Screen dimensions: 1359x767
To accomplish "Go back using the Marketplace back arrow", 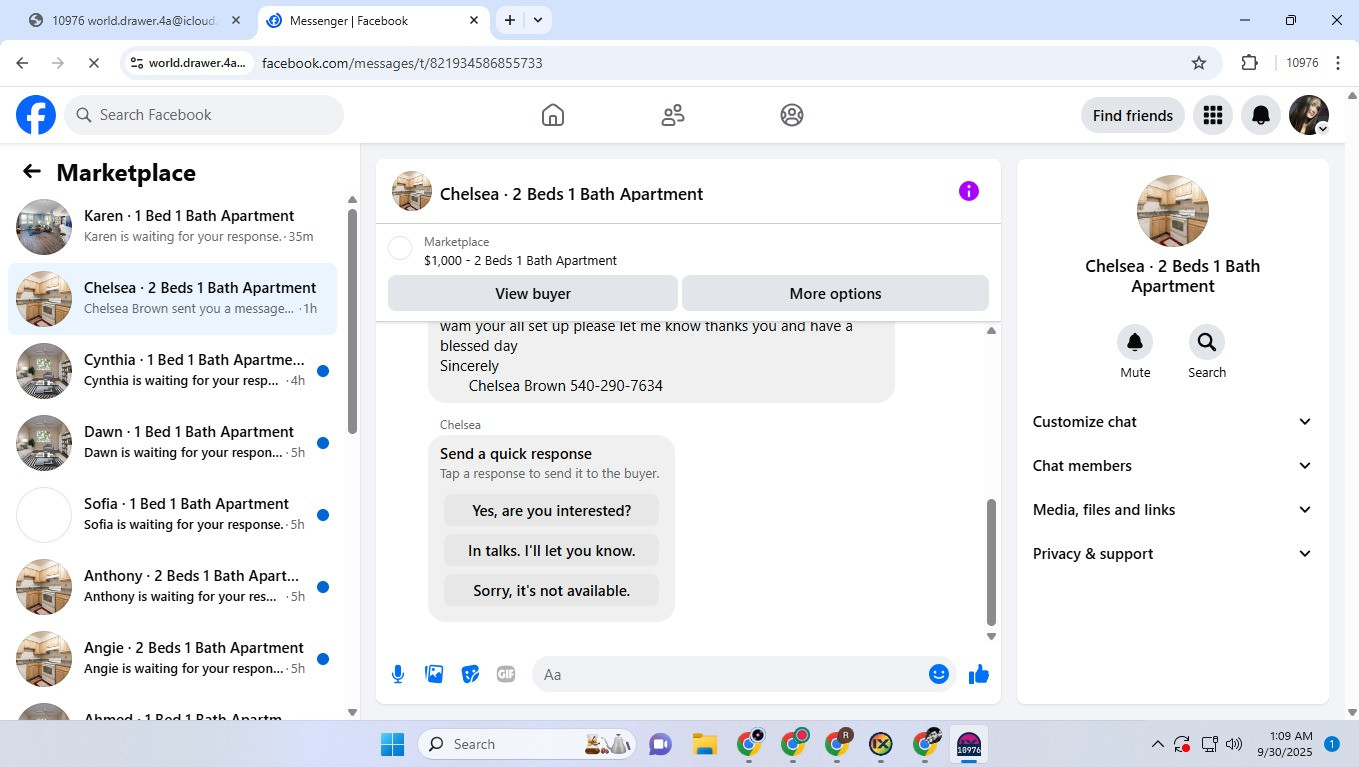I will tap(32, 172).
